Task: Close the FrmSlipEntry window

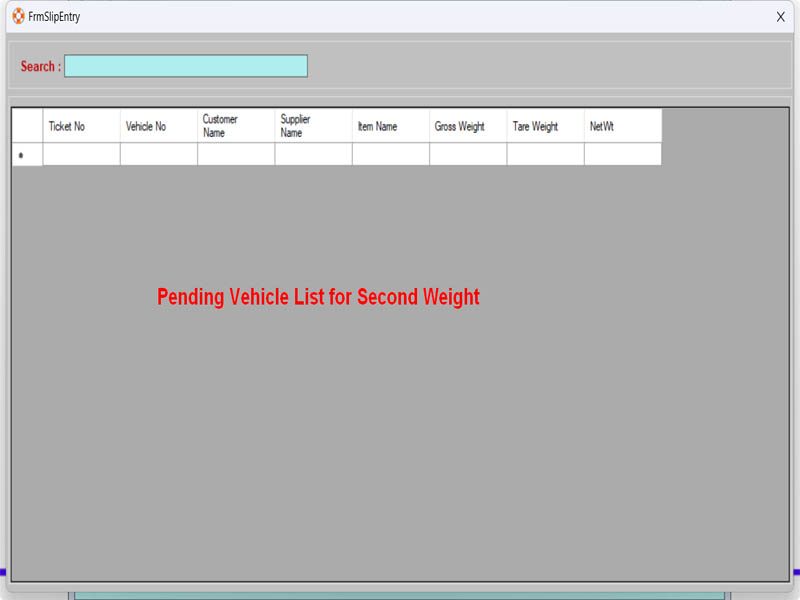Action: [780, 17]
